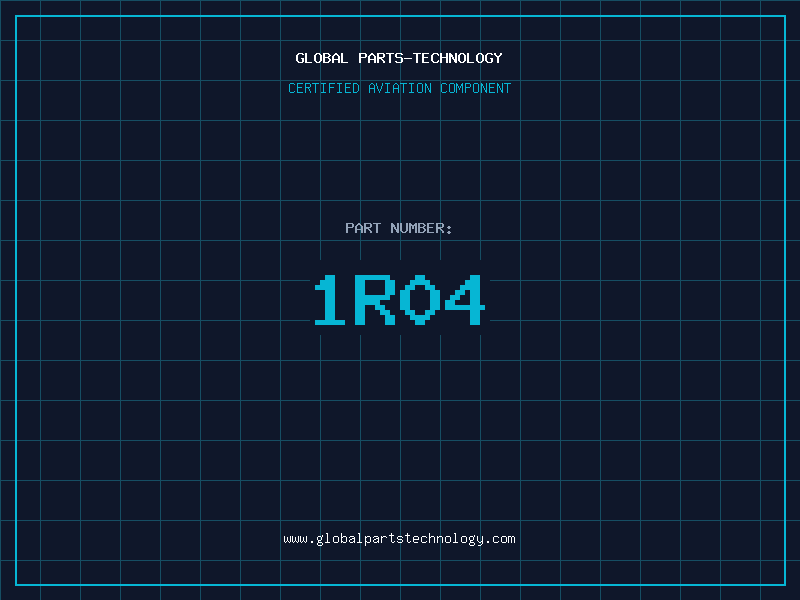The image size is (800, 600).
Task: Click the word CERTIFIED in the subtitle
Action: (x=324, y=88)
